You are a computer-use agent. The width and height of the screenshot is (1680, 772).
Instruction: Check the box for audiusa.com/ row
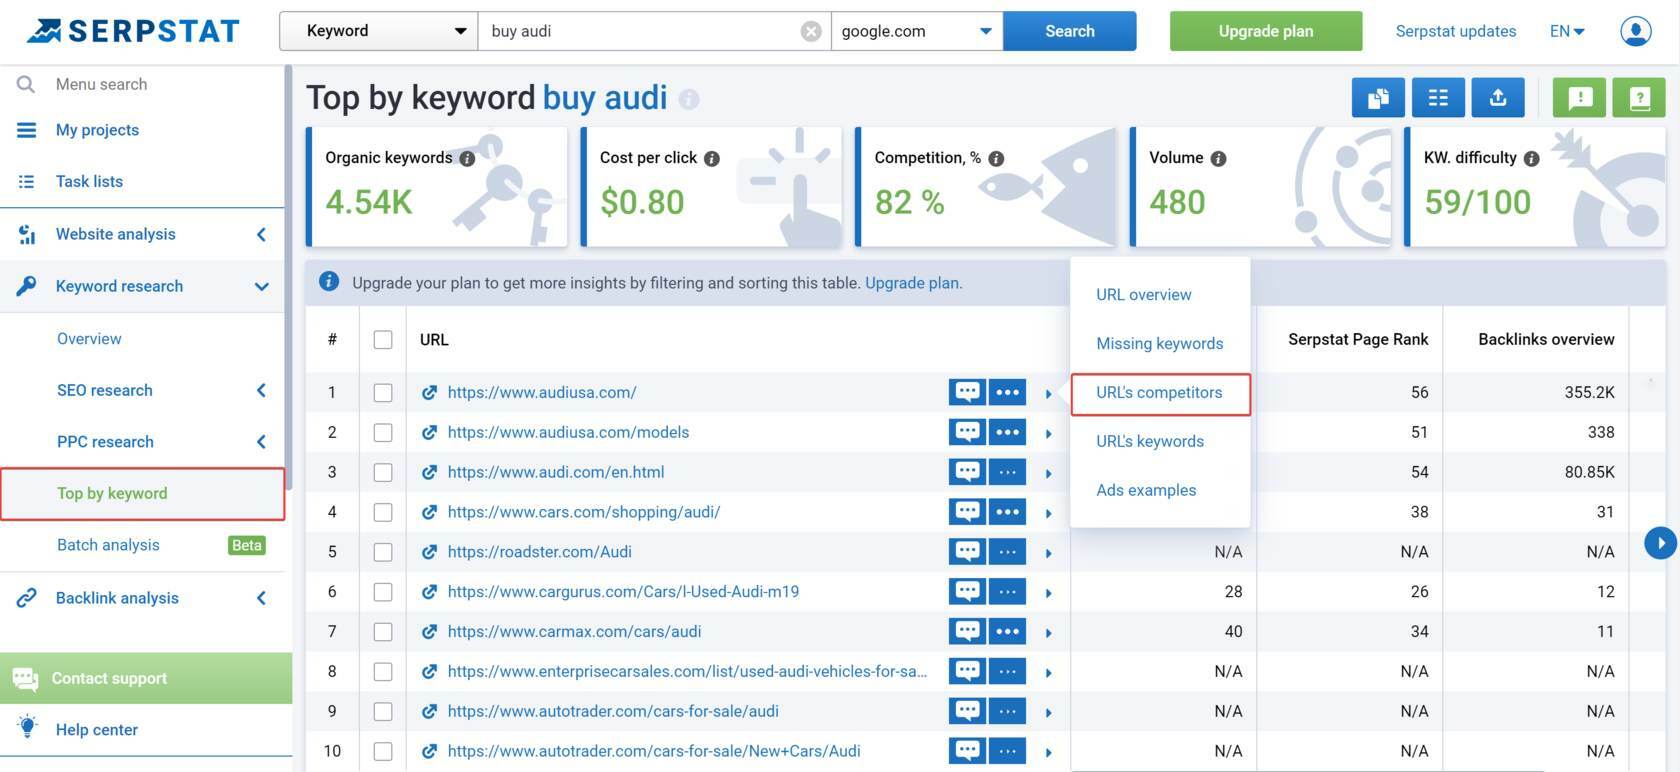pos(383,393)
